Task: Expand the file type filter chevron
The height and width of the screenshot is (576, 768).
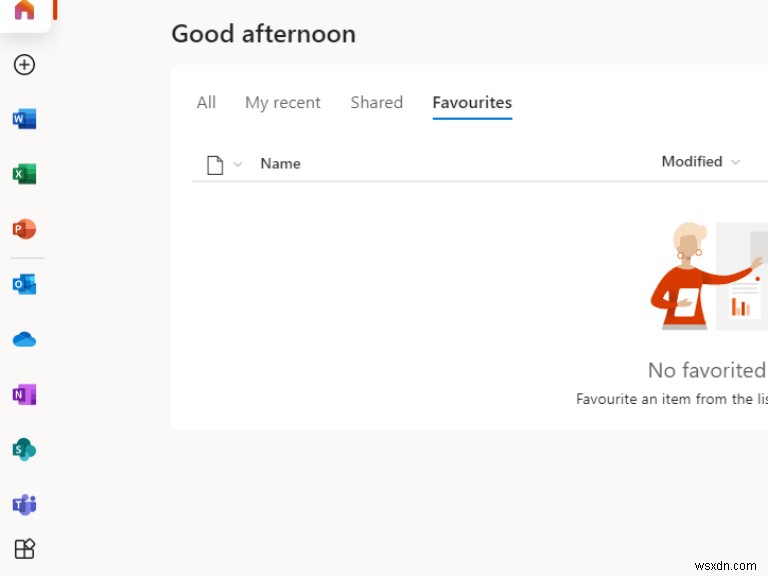Action: (238, 164)
